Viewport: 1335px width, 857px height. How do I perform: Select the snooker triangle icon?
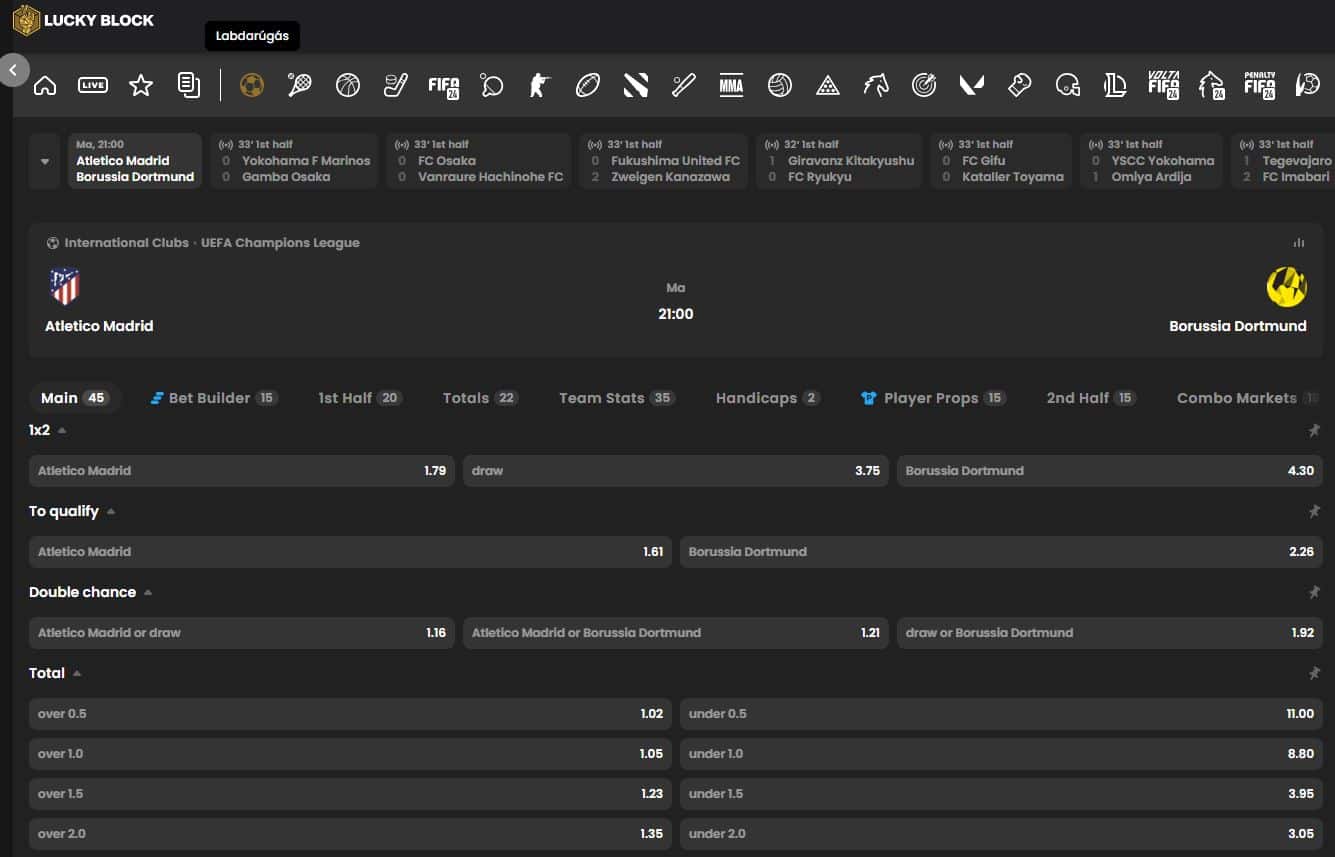[x=828, y=85]
